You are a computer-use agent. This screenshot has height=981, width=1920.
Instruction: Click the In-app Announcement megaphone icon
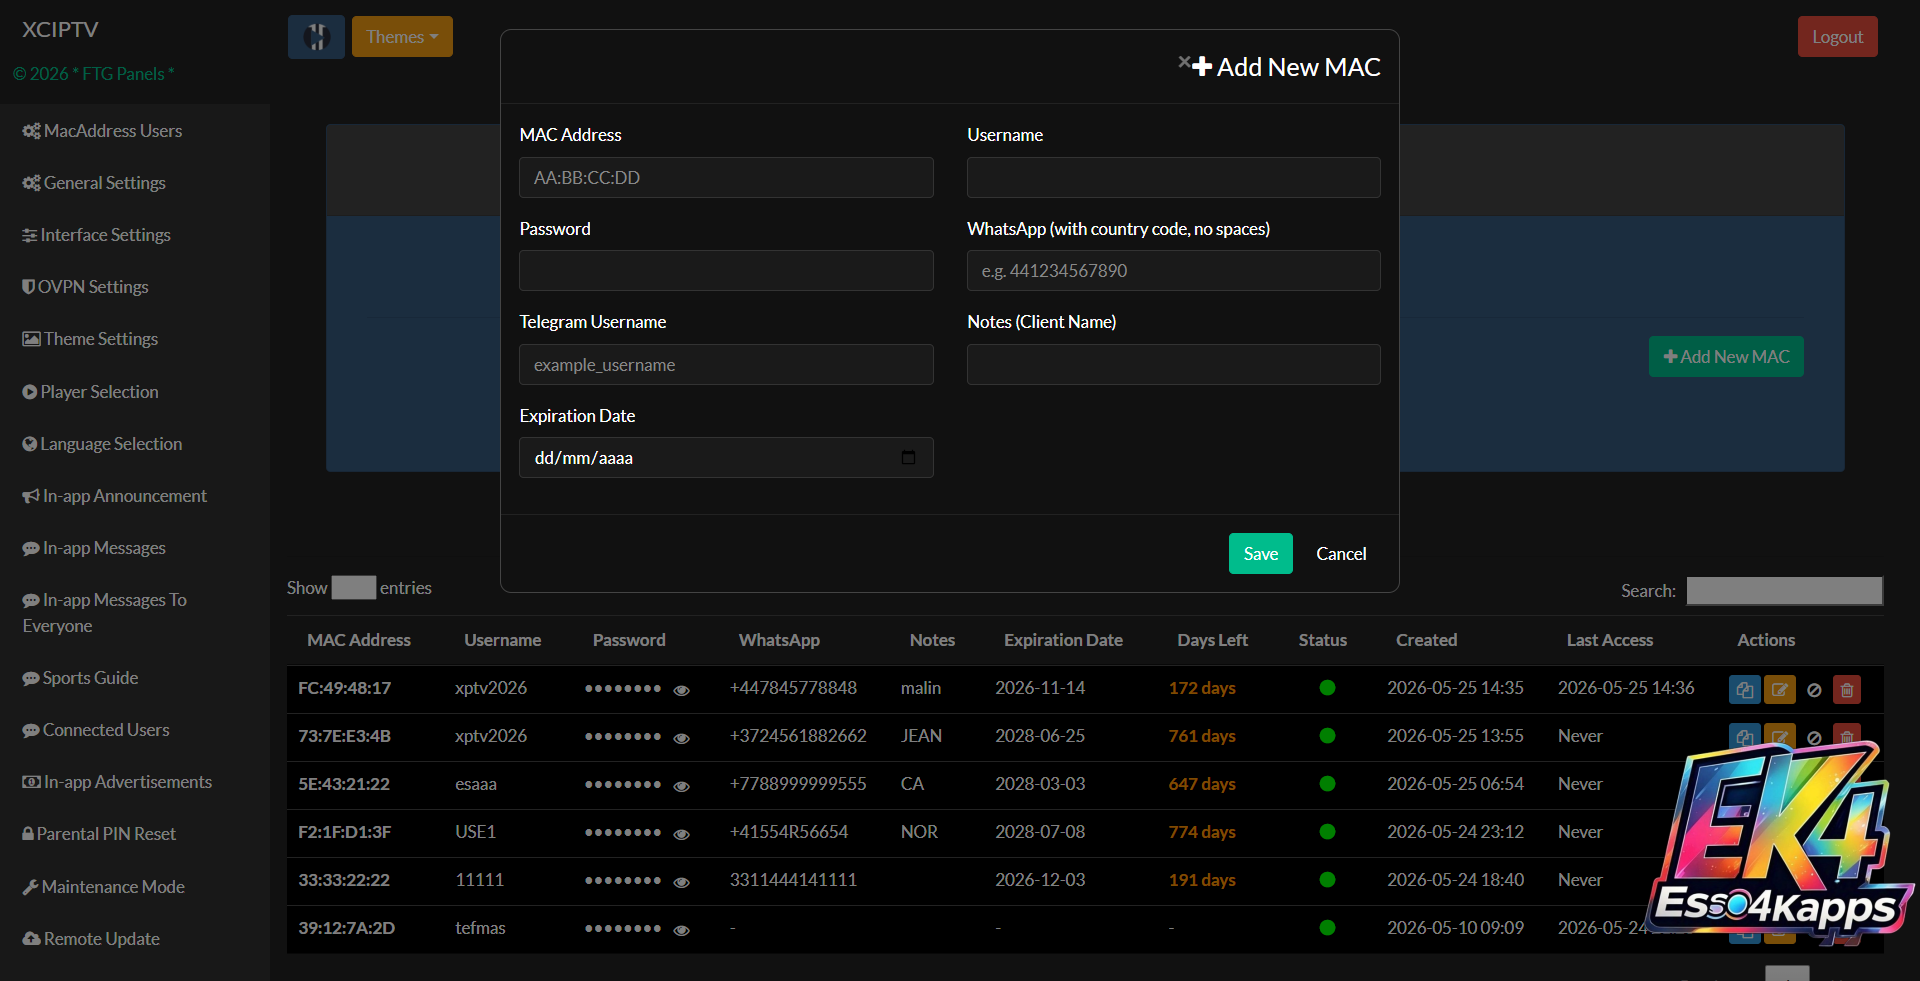pos(31,496)
